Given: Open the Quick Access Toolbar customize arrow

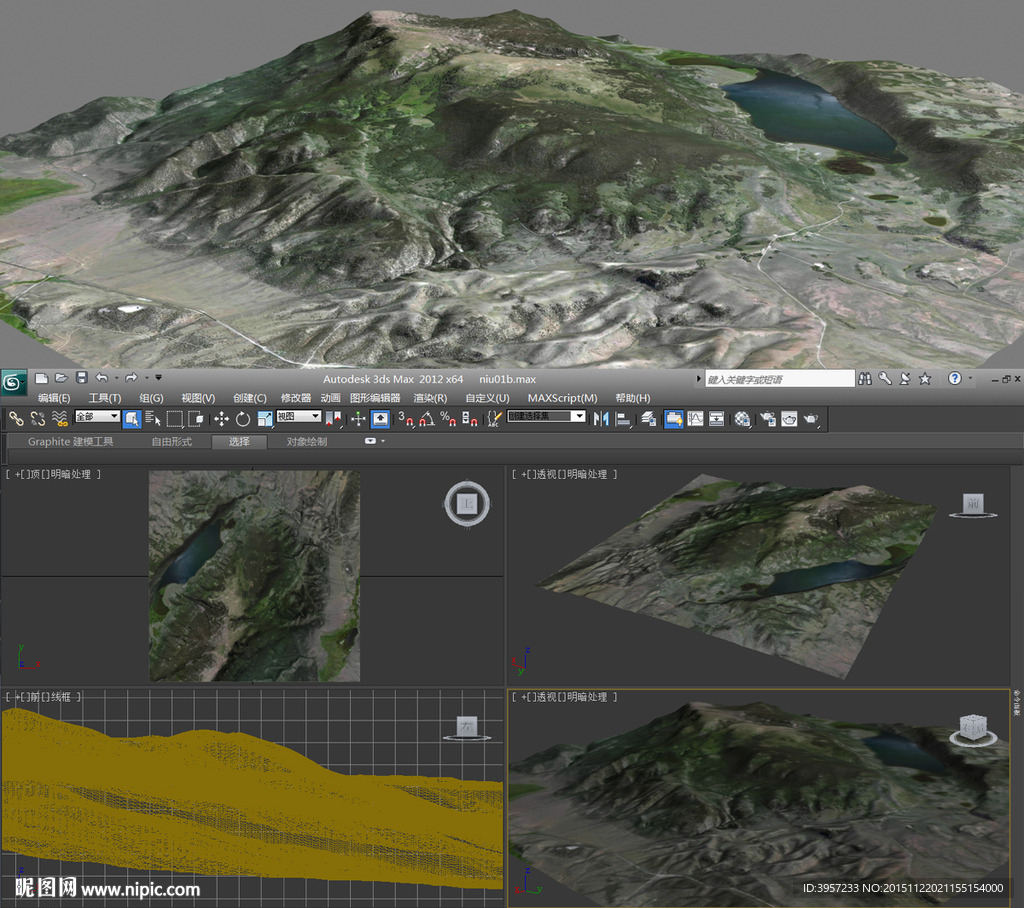Looking at the screenshot, I should (159, 378).
